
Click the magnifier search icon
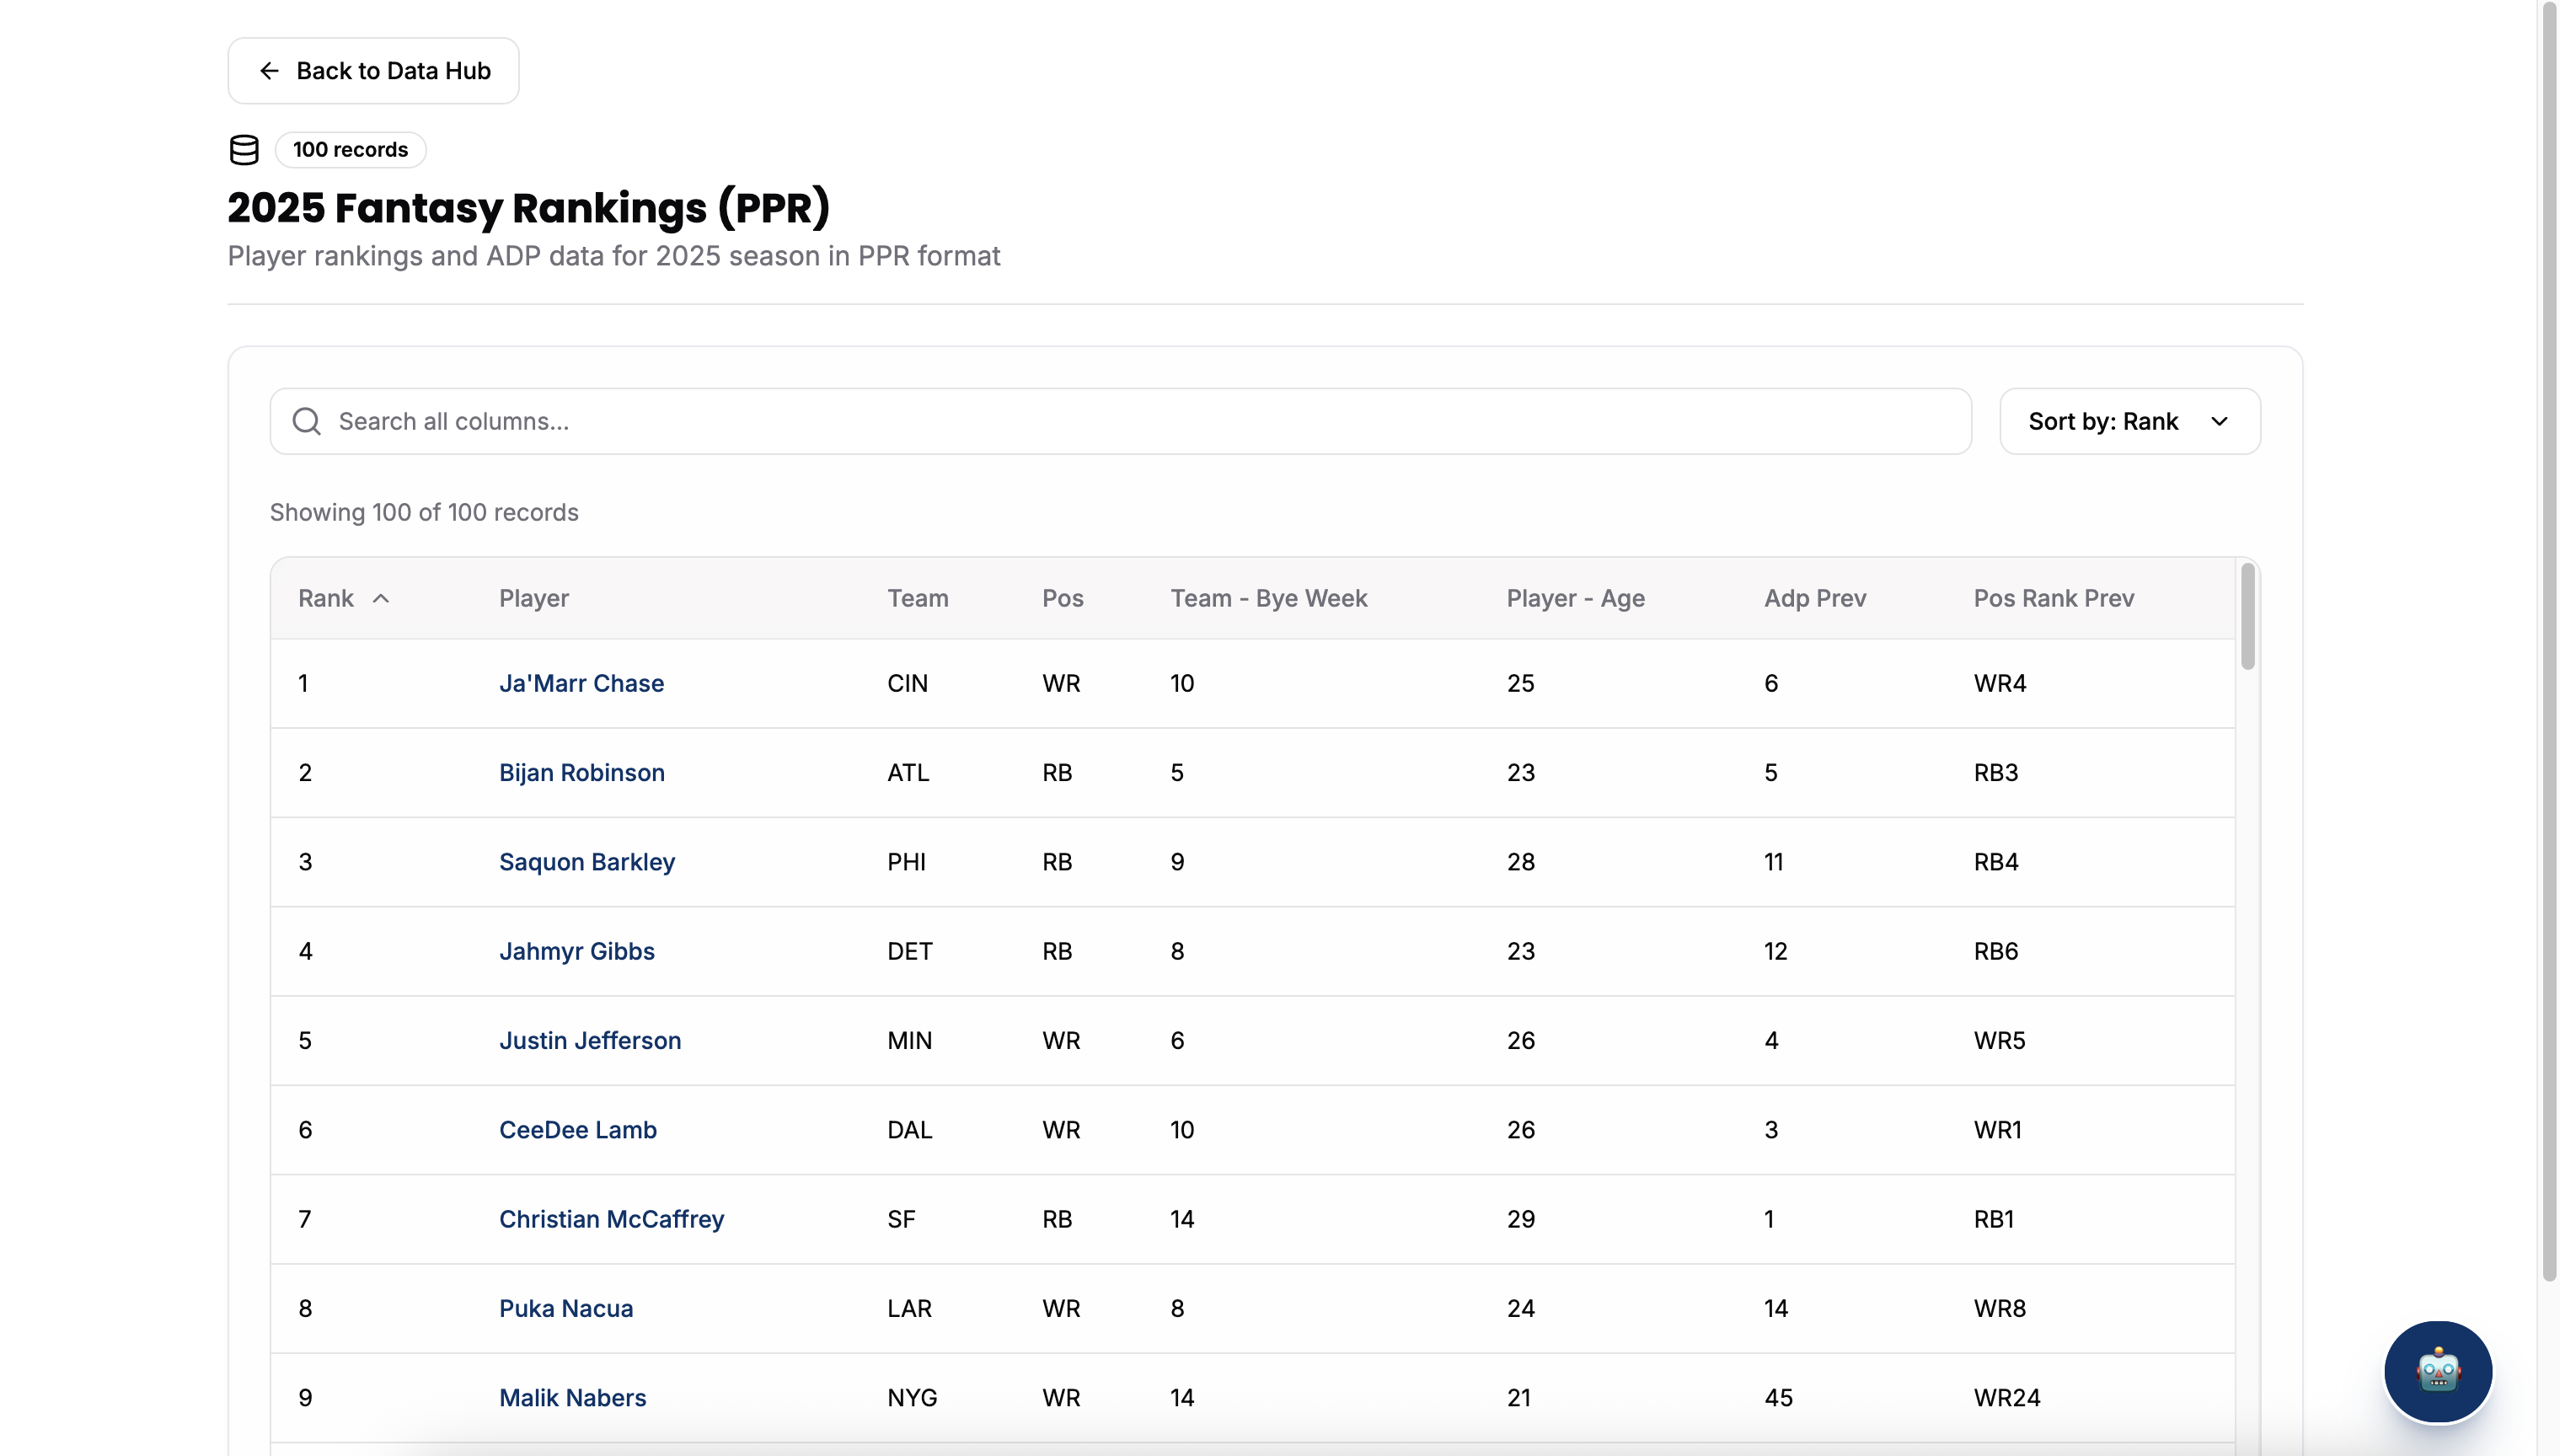(x=307, y=421)
